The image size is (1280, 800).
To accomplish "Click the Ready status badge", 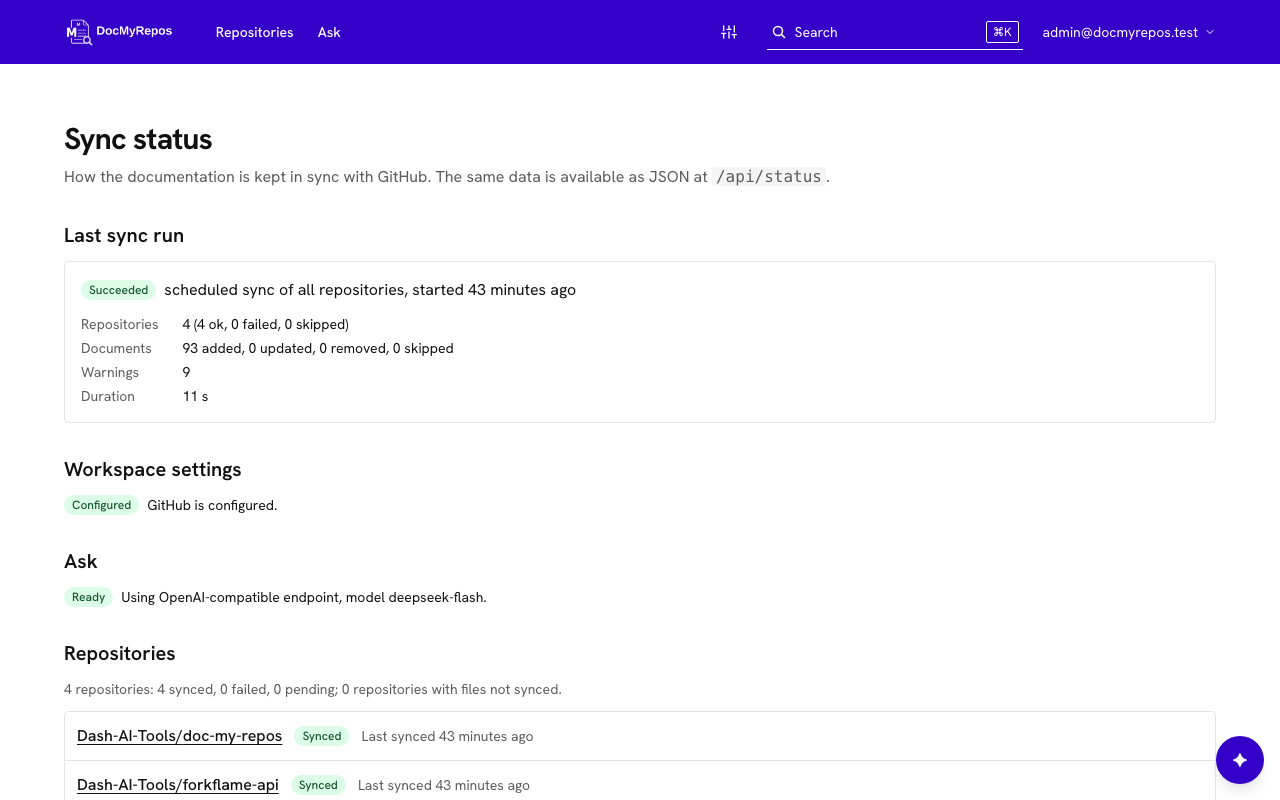I will 88,597.
